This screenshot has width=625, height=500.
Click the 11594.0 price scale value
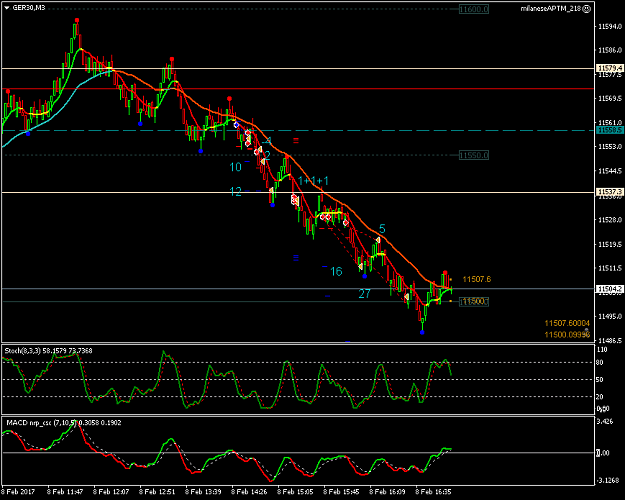tap(610, 26)
